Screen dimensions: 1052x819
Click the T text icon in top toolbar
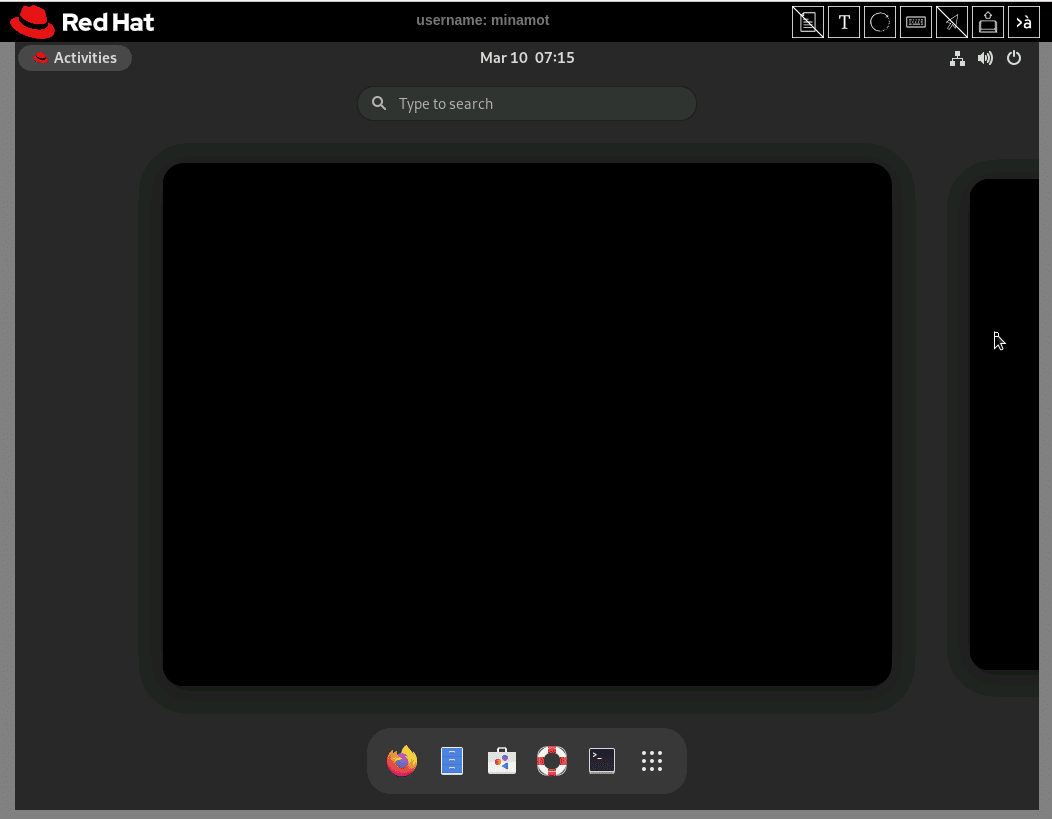click(844, 22)
